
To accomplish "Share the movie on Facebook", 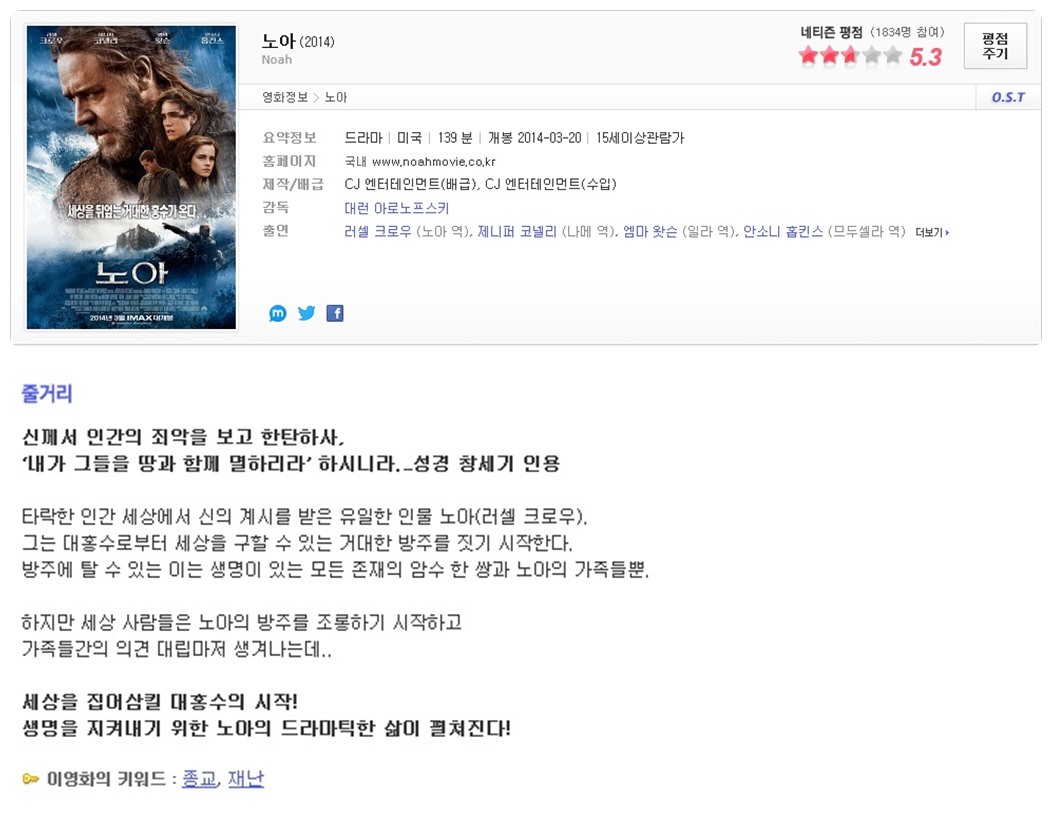I will [x=335, y=313].
